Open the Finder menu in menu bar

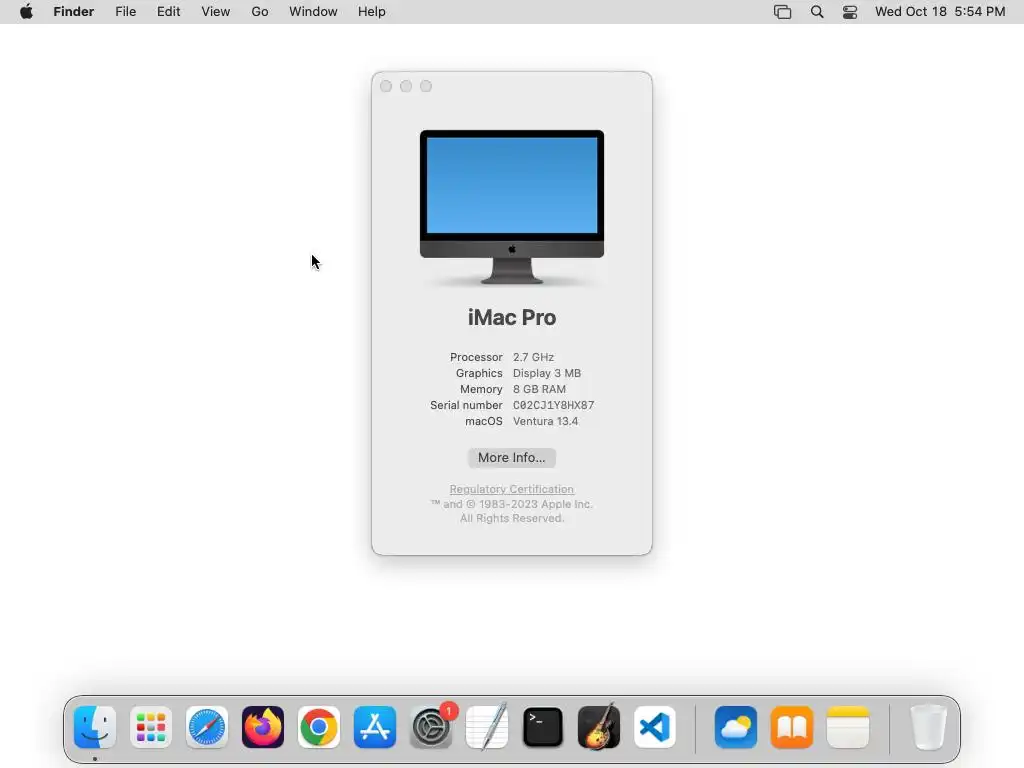click(74, 12)
